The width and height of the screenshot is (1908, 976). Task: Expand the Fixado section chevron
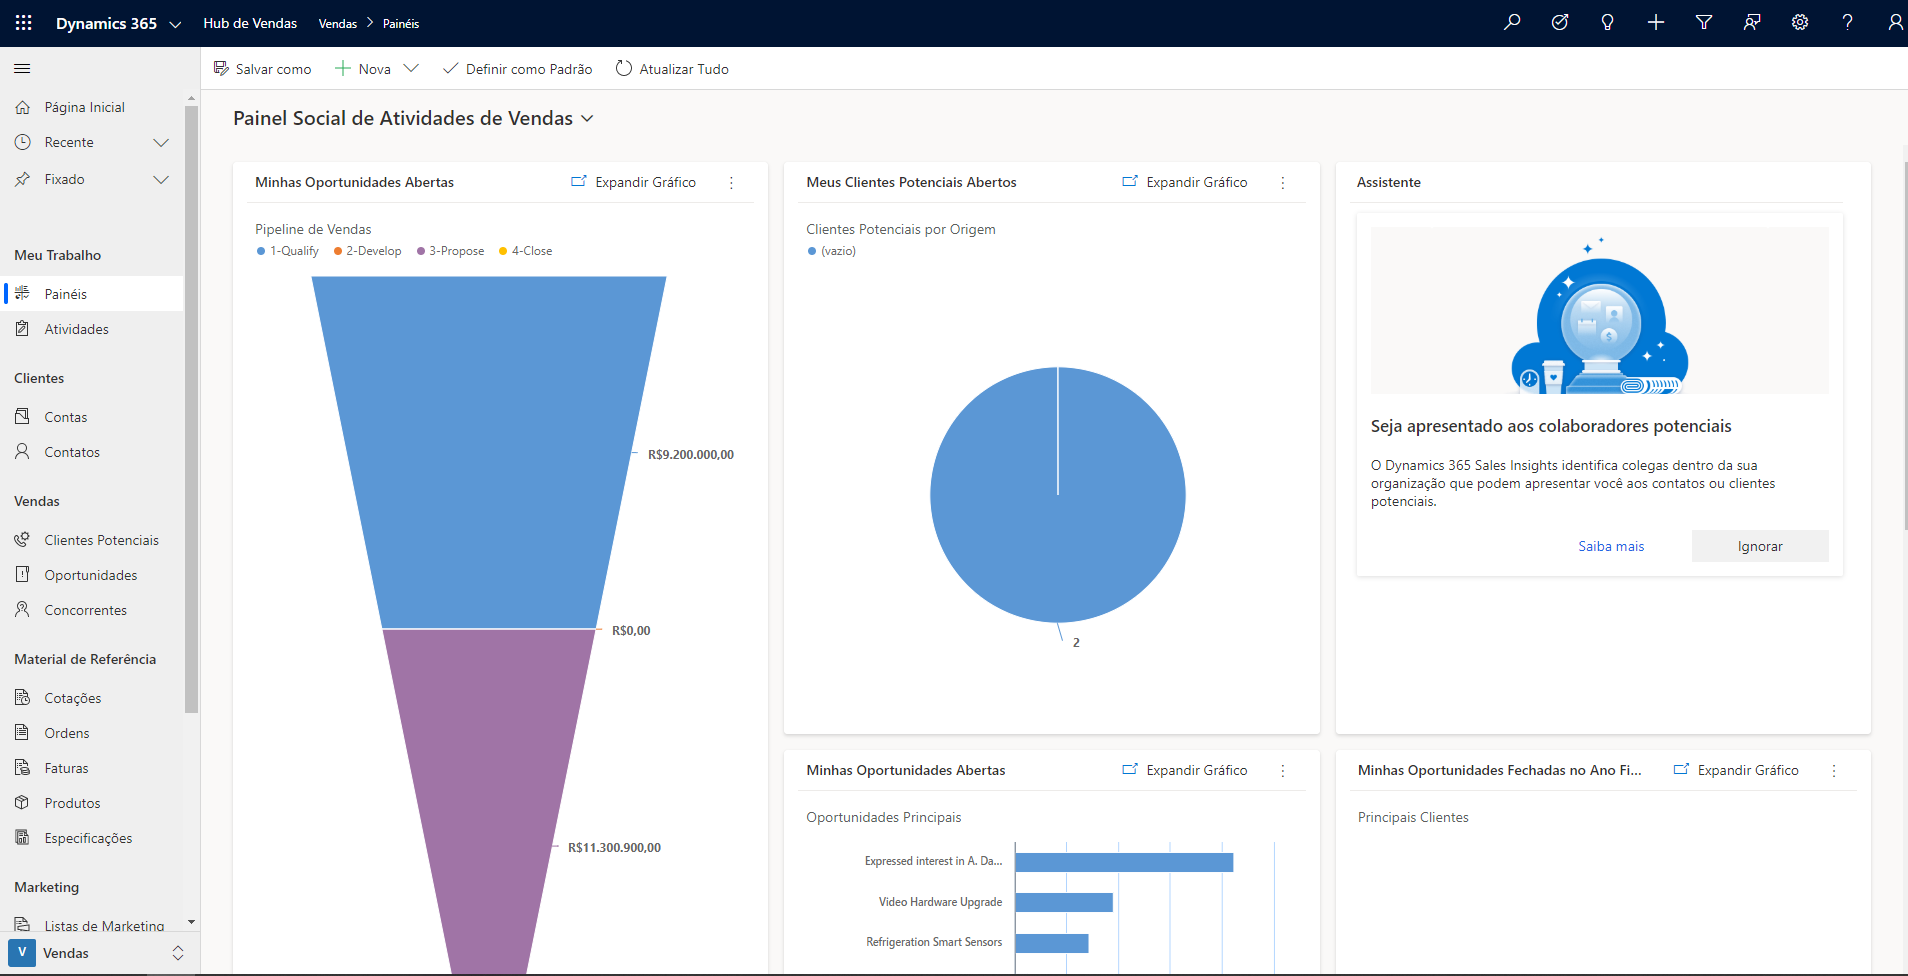click(x=161, y=179)
